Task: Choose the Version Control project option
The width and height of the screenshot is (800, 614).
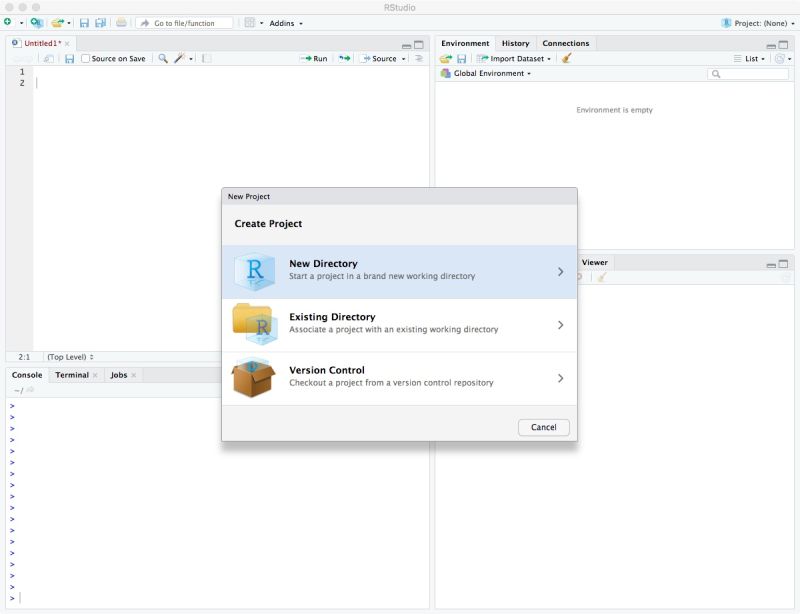Action: tap(399, 378)
